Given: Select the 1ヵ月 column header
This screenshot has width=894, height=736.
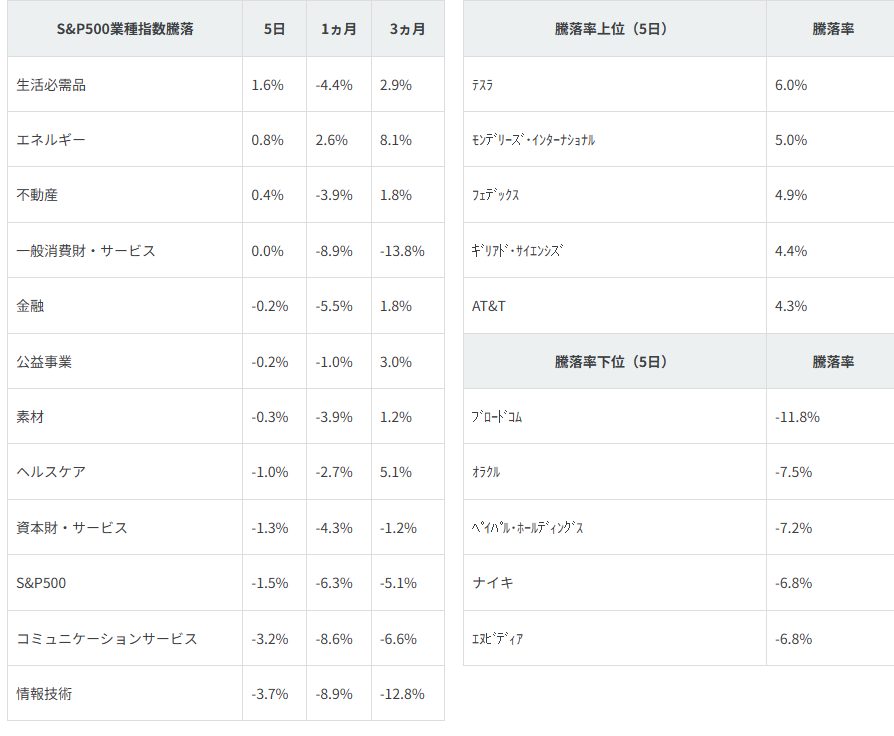Looking at the screenshot, I should pyautogui.click(x=338, y=29).
